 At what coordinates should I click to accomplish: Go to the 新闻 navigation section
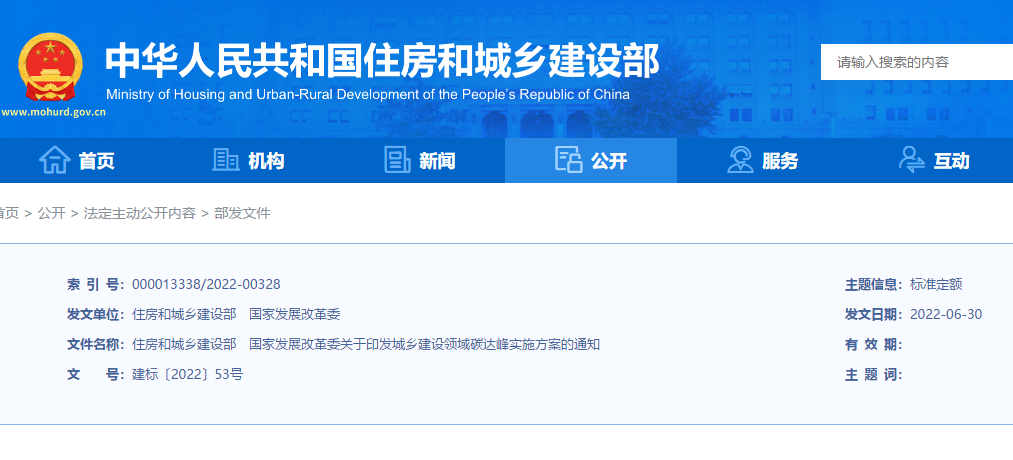point(437,161)
